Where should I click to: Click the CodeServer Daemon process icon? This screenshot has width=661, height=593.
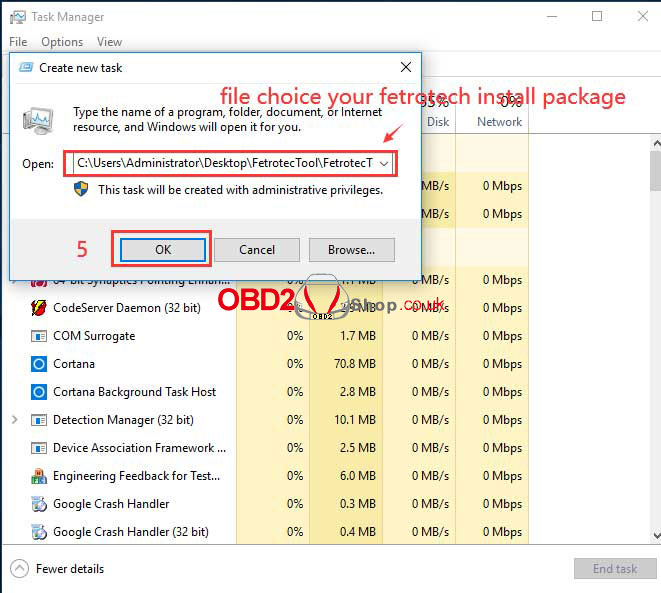click(39, 308)
